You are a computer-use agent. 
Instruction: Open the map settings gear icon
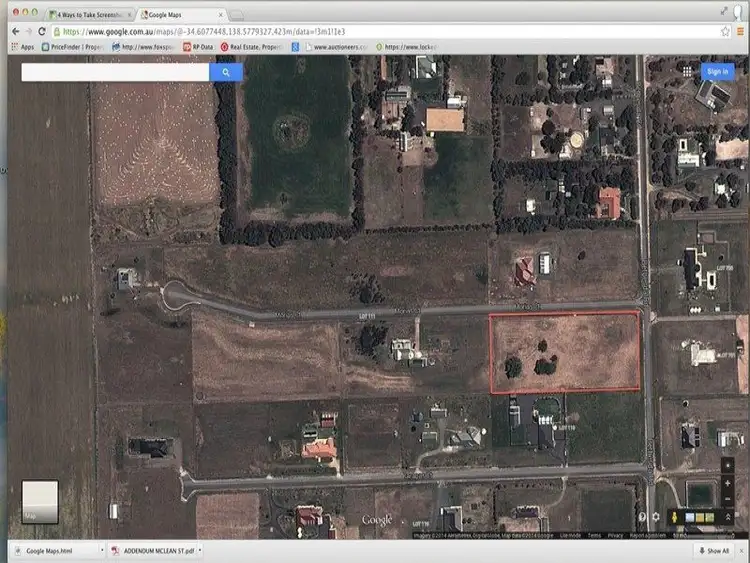pyautogui.click(x=656, y=517)
